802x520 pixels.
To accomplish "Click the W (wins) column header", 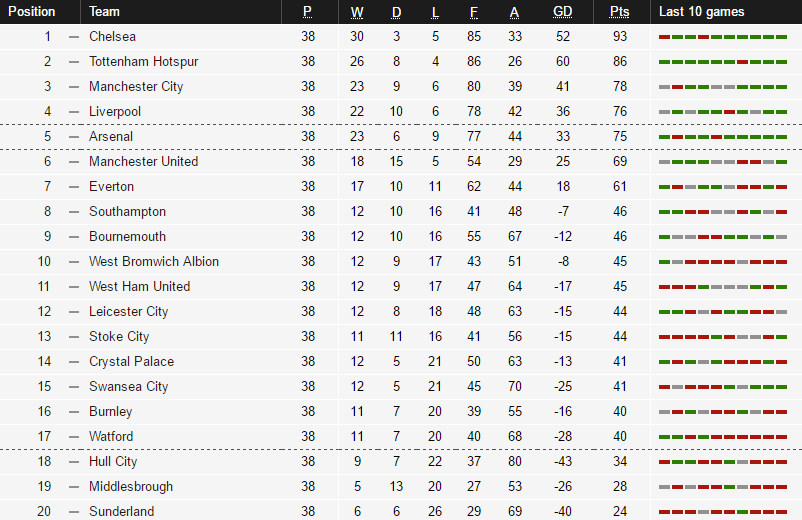I will point(357,12).
